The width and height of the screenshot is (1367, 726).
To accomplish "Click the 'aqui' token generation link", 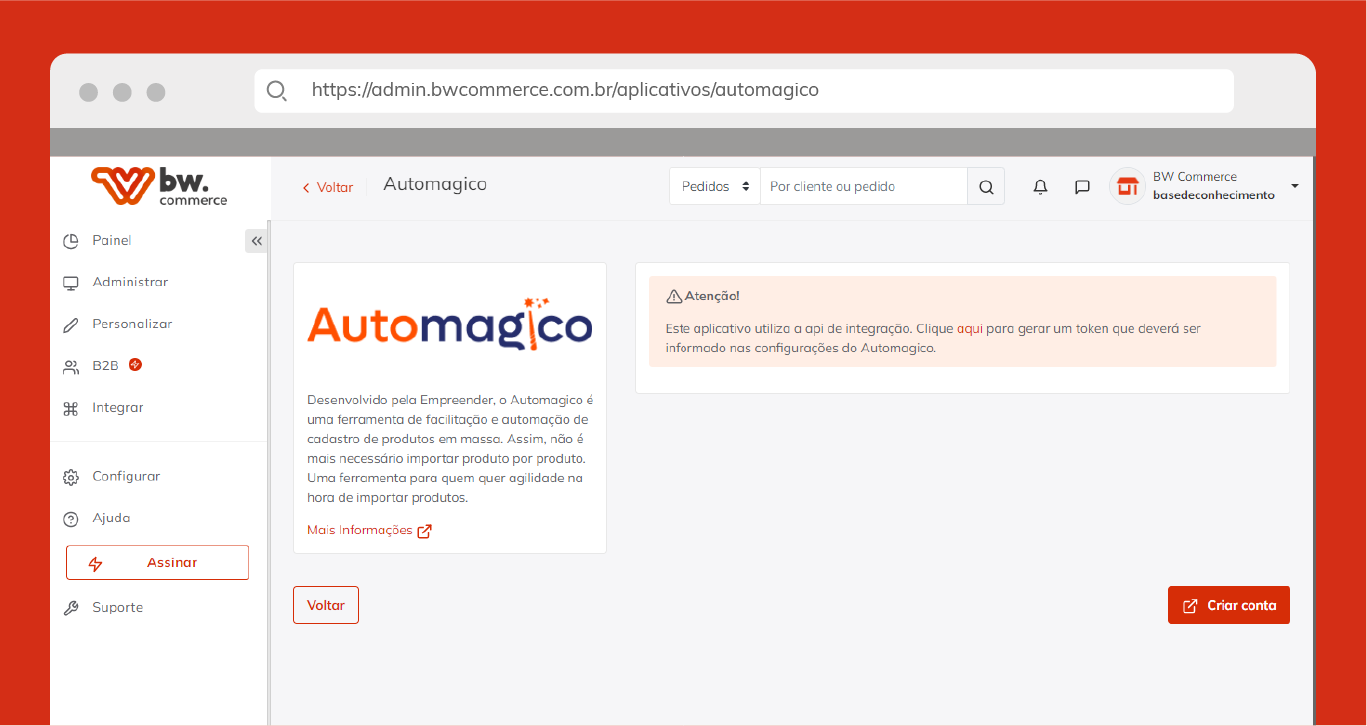I will tap(970, 328).
